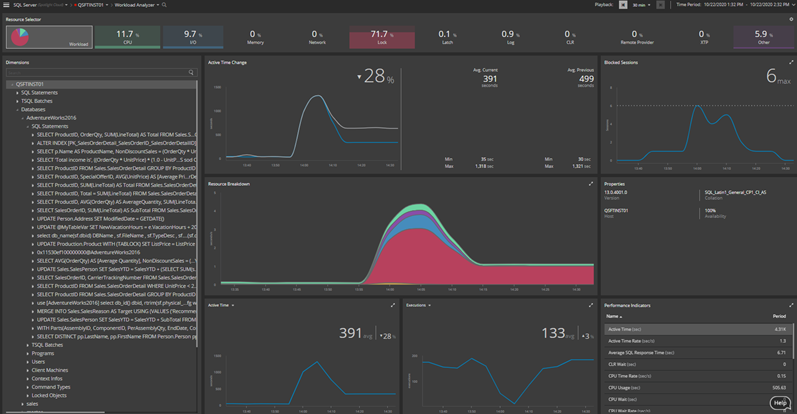Open the SQL Server breadcrumb dropdown
Viewport: 797px width, 414px height.
[67, 5]
